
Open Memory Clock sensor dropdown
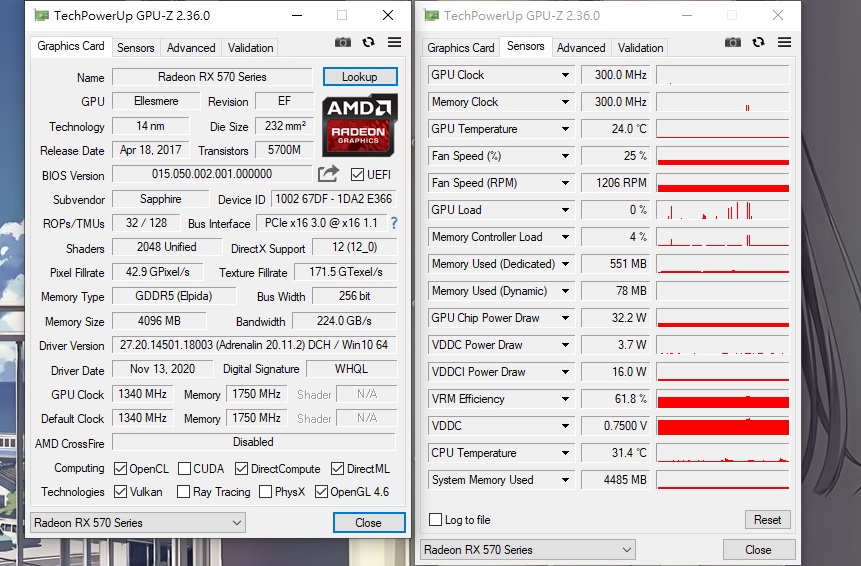(x=565, y=102)
